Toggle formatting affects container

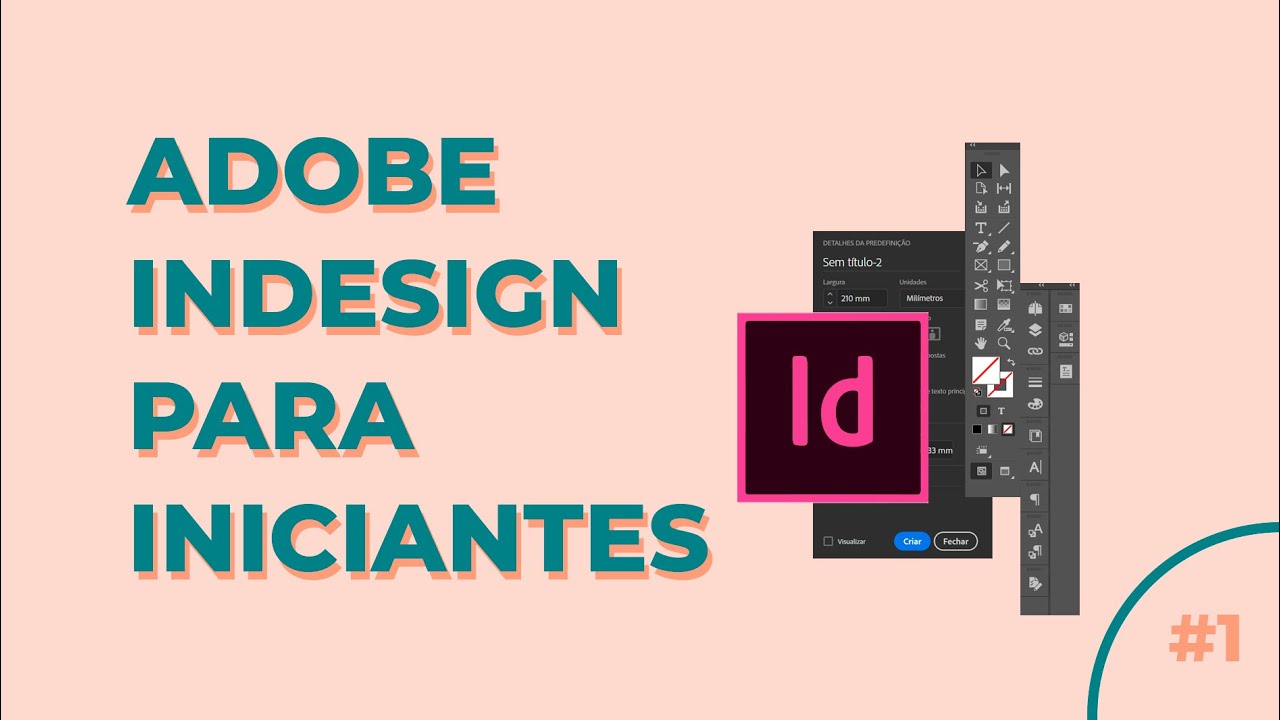pos(984,411)
